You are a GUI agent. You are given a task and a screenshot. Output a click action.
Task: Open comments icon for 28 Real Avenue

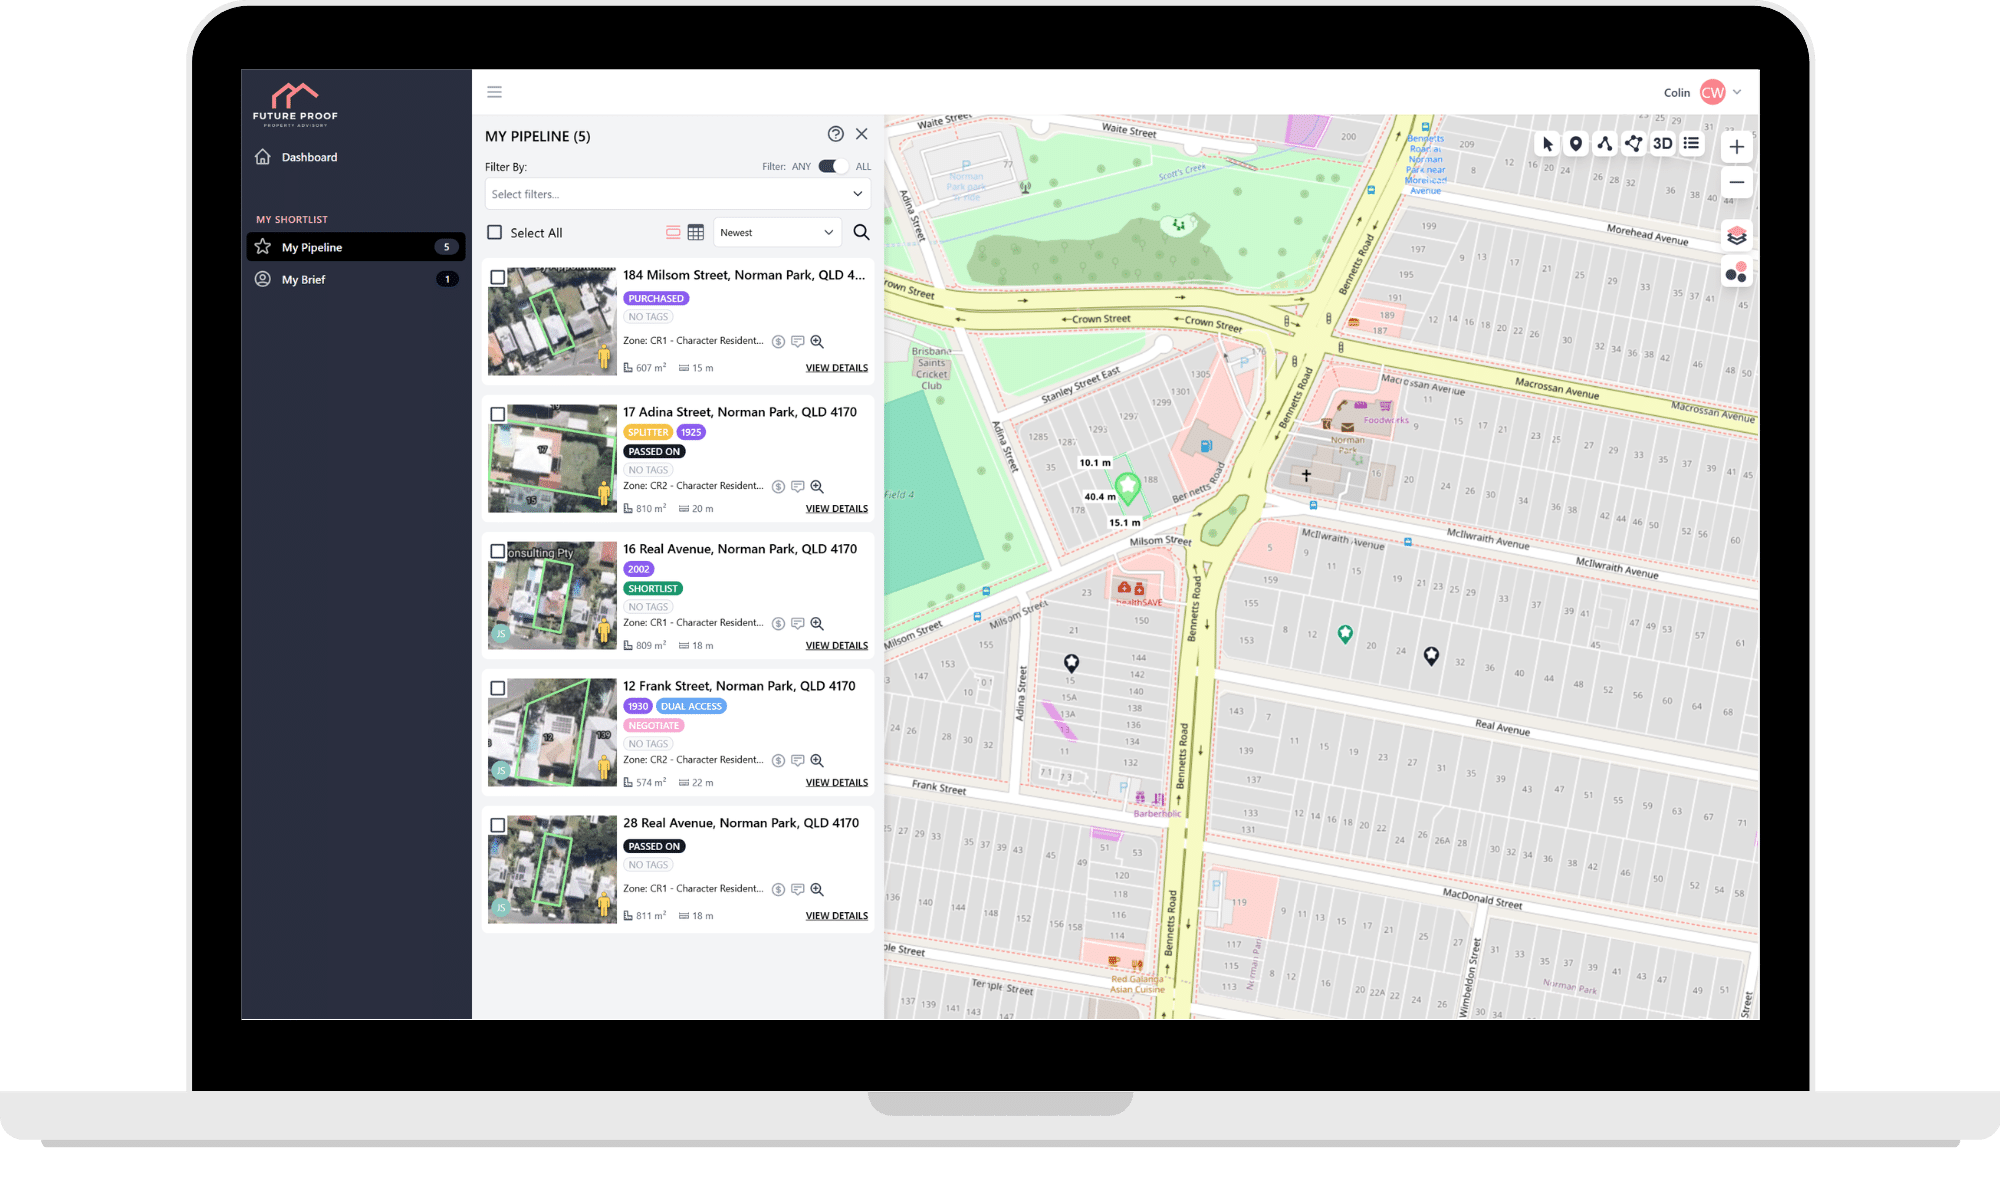tap(798, 890)
